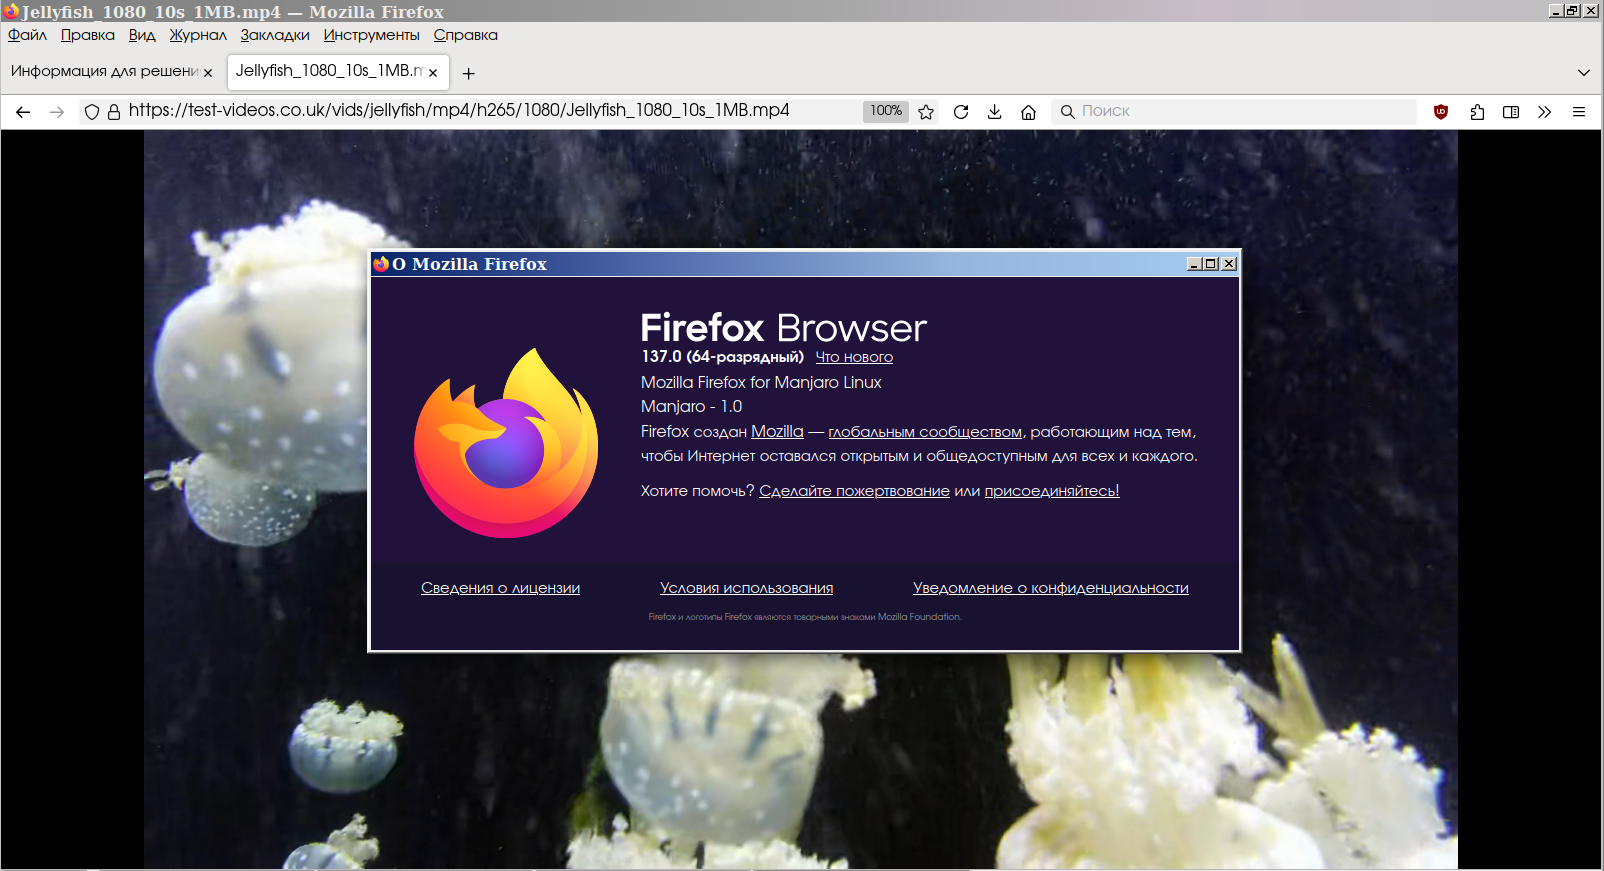Open the Закладки menu
The width and height of the screenshot is (1604, 871).
click(x=275, y=35)
